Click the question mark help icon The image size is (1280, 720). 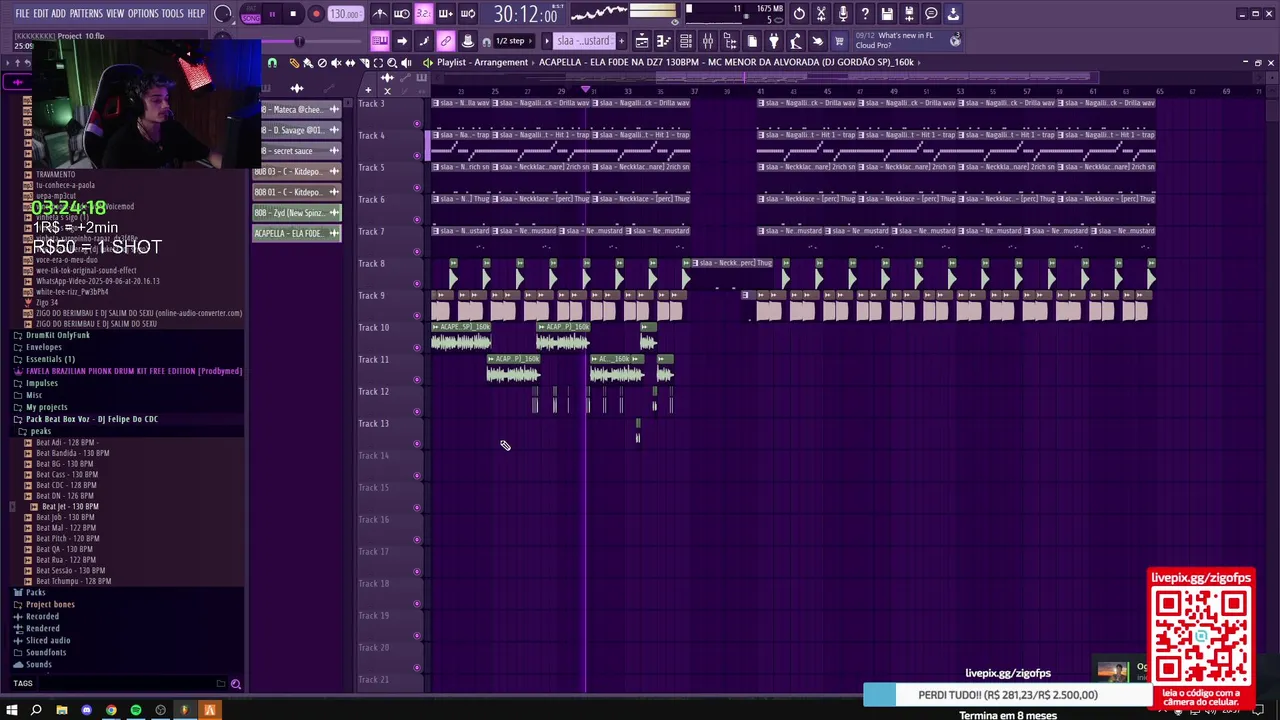tap(865, 14)
